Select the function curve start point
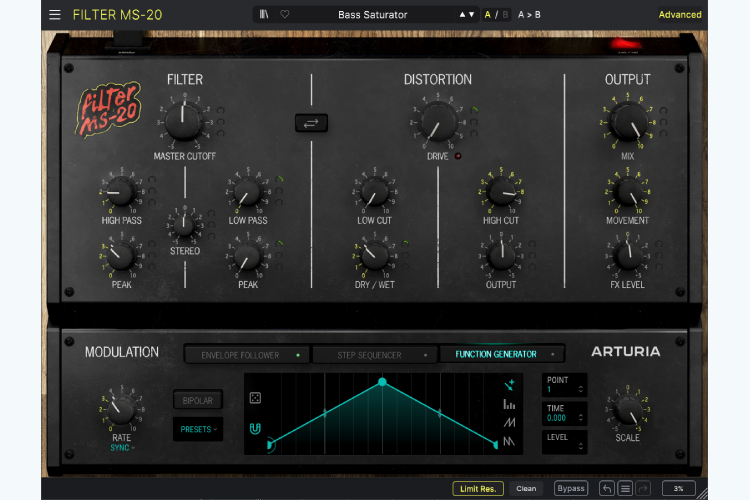Screen dimensions: 750x500 coord(270,445)
